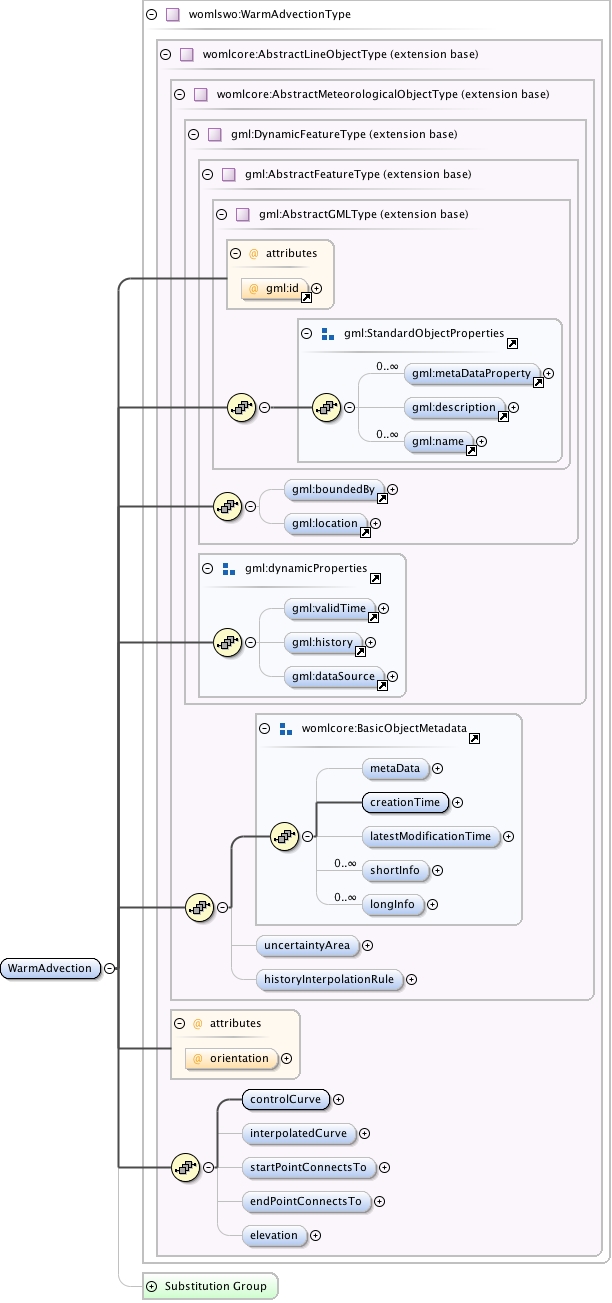This screenshot has width=612, height=1303.
Task: Expand gml:dataSource with its plus button
Action: (x=393, y=677)
